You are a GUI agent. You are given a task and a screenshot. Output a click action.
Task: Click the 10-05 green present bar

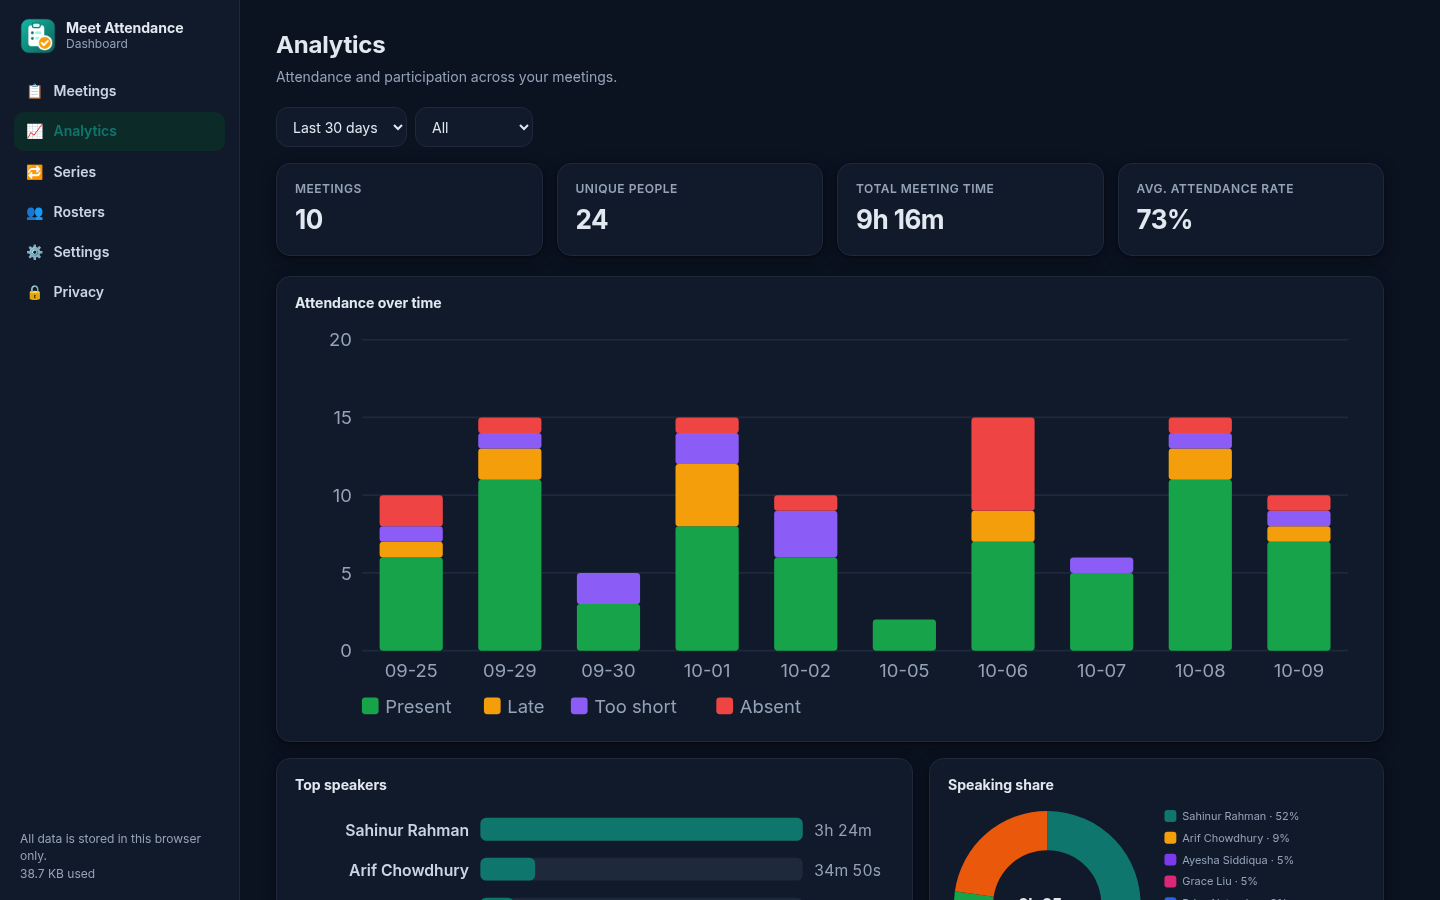(904, 635)
